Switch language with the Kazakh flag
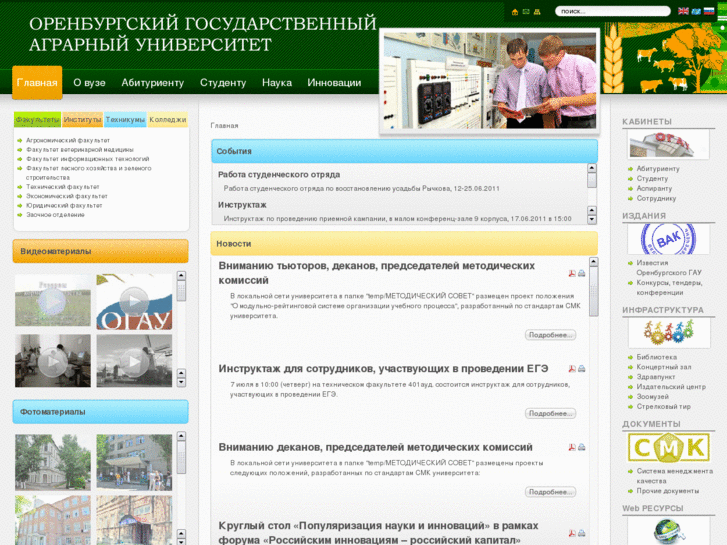 point(696,11)
